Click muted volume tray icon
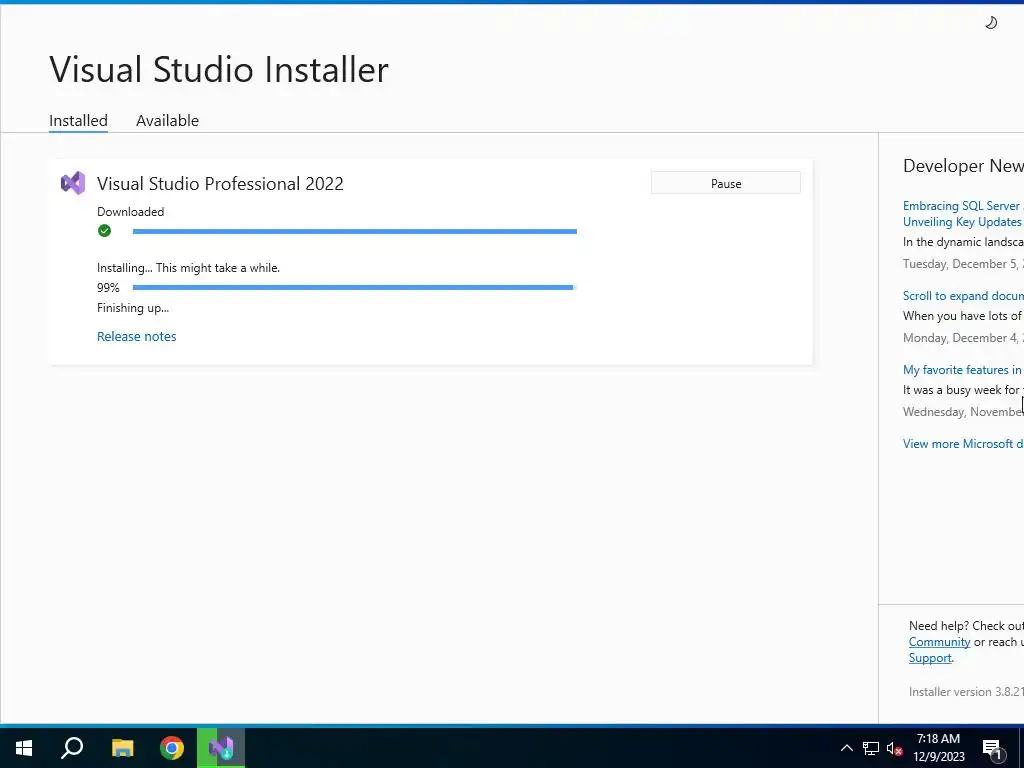 (x=894, y=748)
